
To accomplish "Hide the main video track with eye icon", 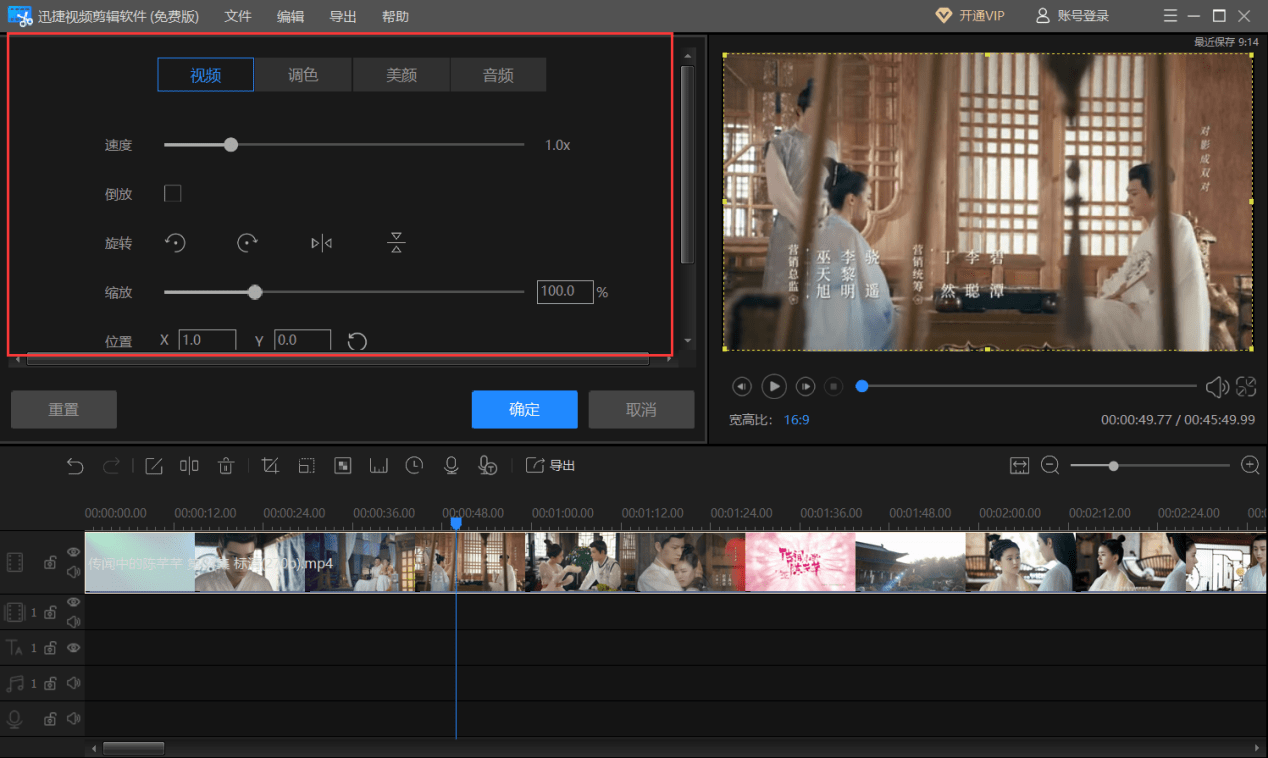I will [74, 552].
